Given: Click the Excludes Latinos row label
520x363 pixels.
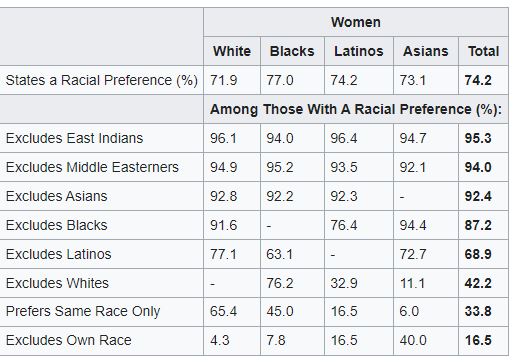Looking at the screenshot, I should tap(58, 254).
